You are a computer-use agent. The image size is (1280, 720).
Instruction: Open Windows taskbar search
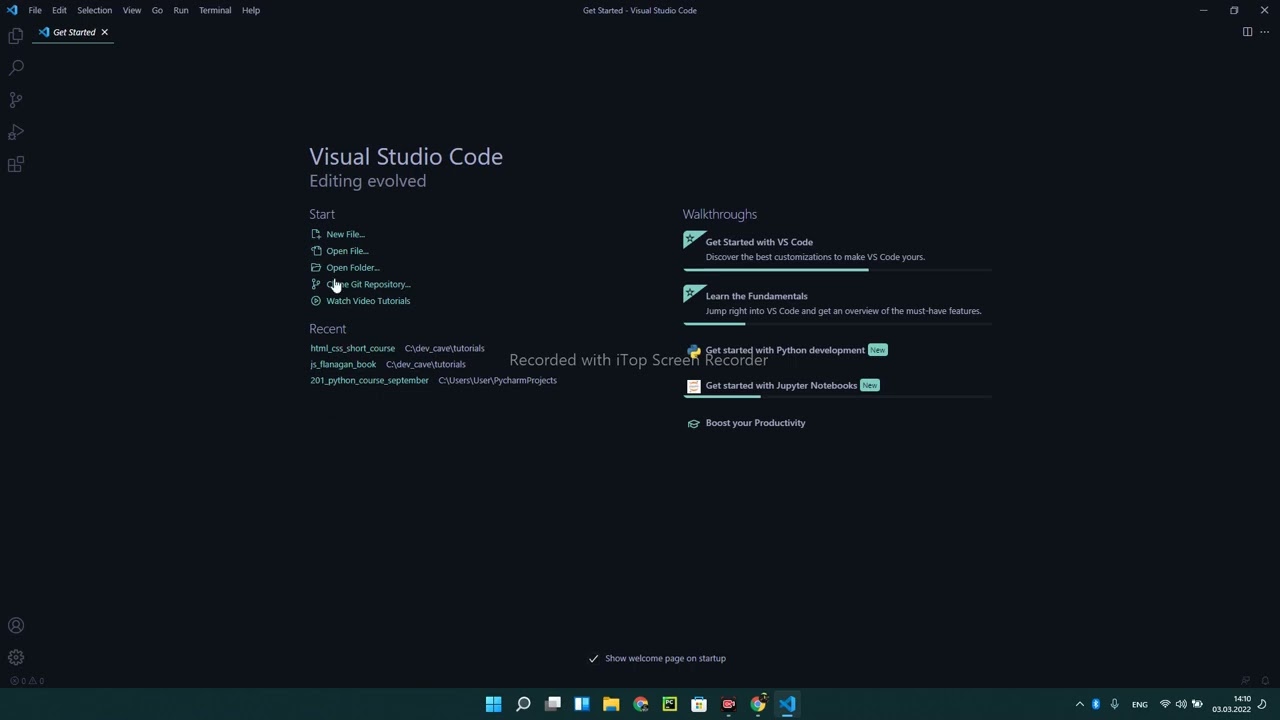point(523,704)
